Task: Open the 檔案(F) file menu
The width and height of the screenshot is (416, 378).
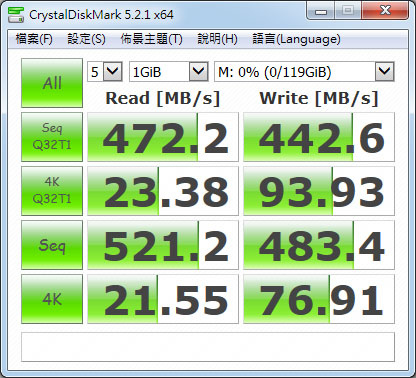Action: pos(34,39)
